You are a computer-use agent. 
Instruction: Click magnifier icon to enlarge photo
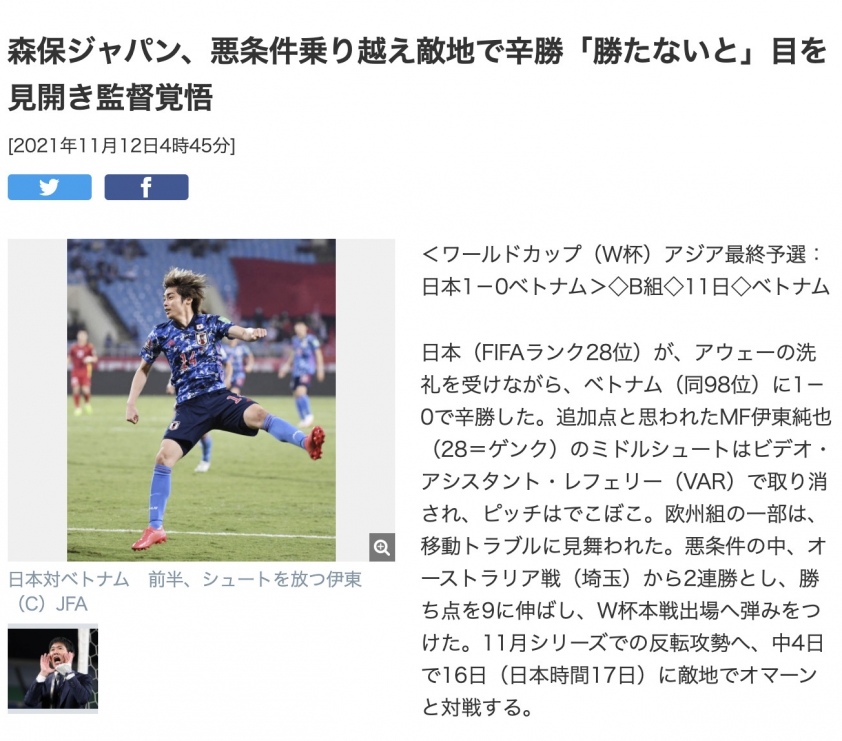382,547
